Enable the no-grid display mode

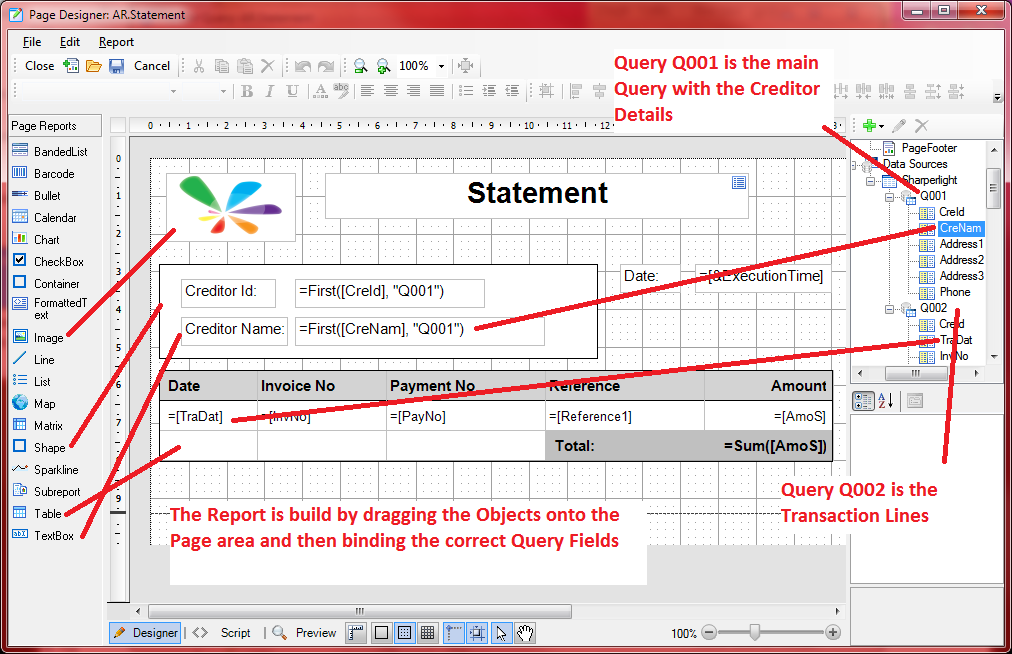(381, 633)
